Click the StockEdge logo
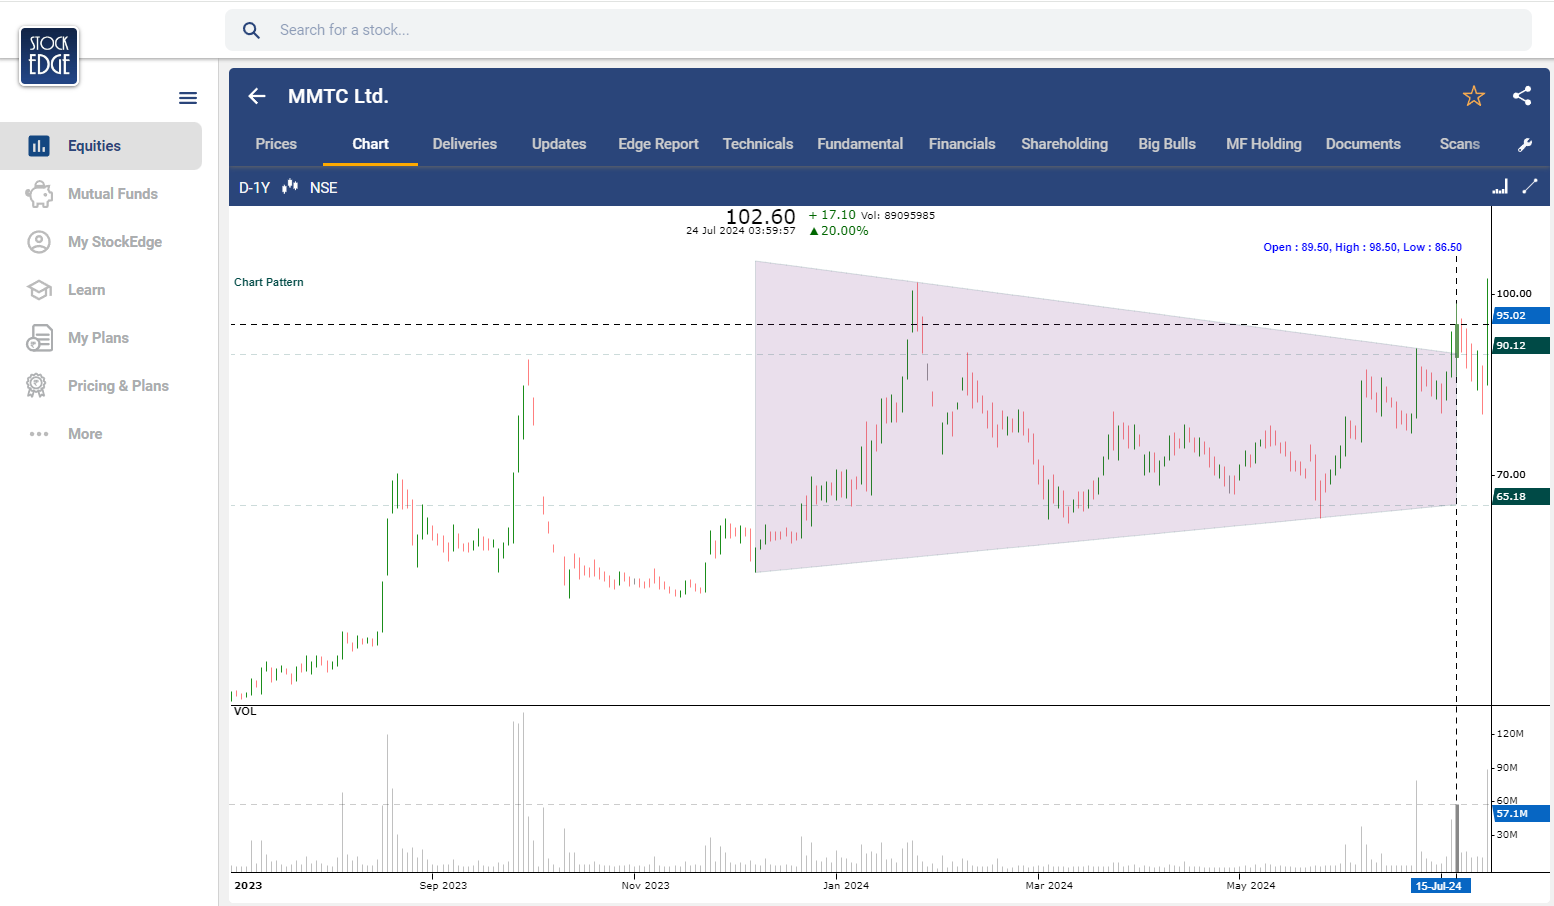The width and height of the screenshot is (1554, 906). pyautogui.click(x=49, y=56)
